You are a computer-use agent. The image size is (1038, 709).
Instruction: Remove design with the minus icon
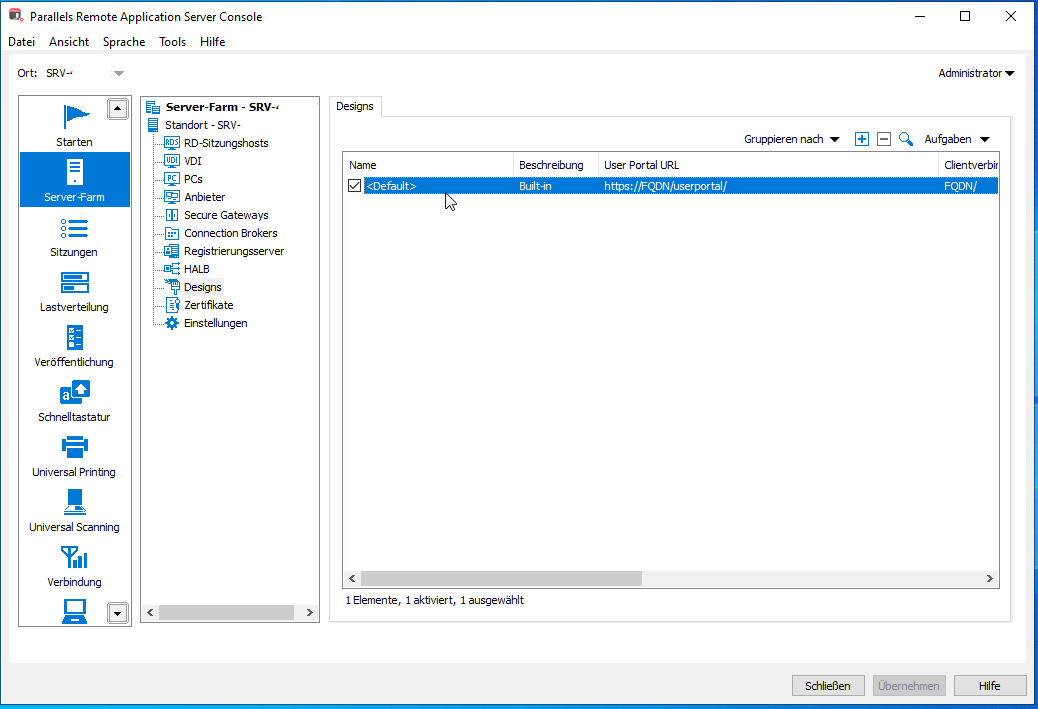[x=884, y=139]
